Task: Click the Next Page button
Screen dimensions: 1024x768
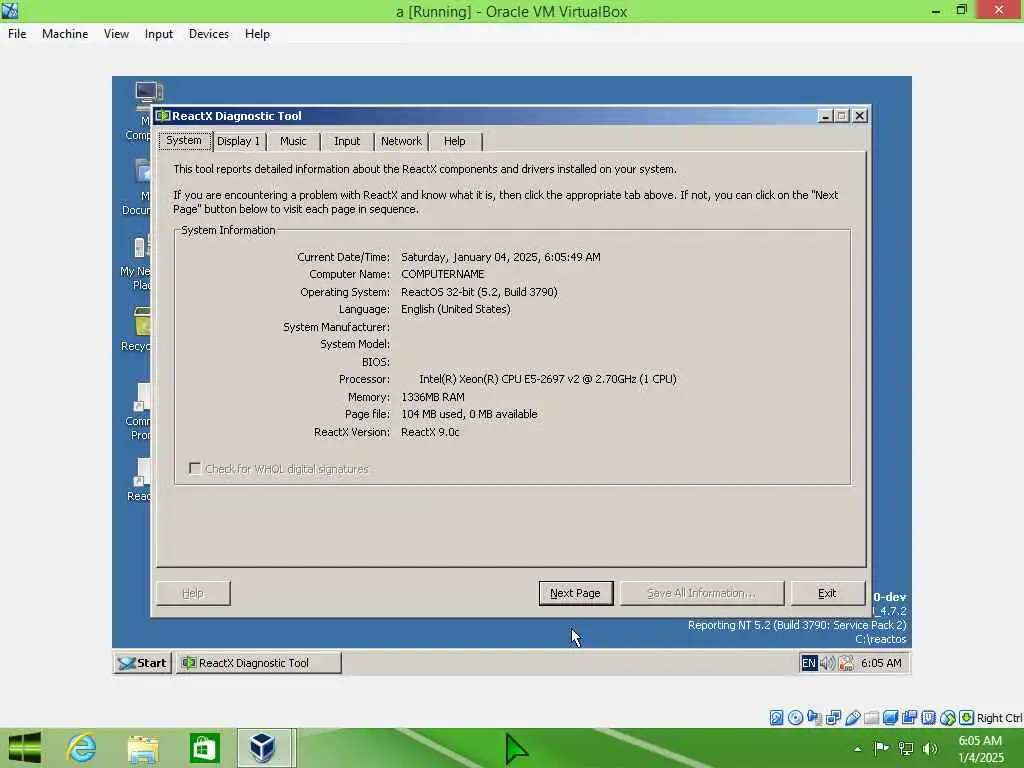Action: (x=575, y=593)
